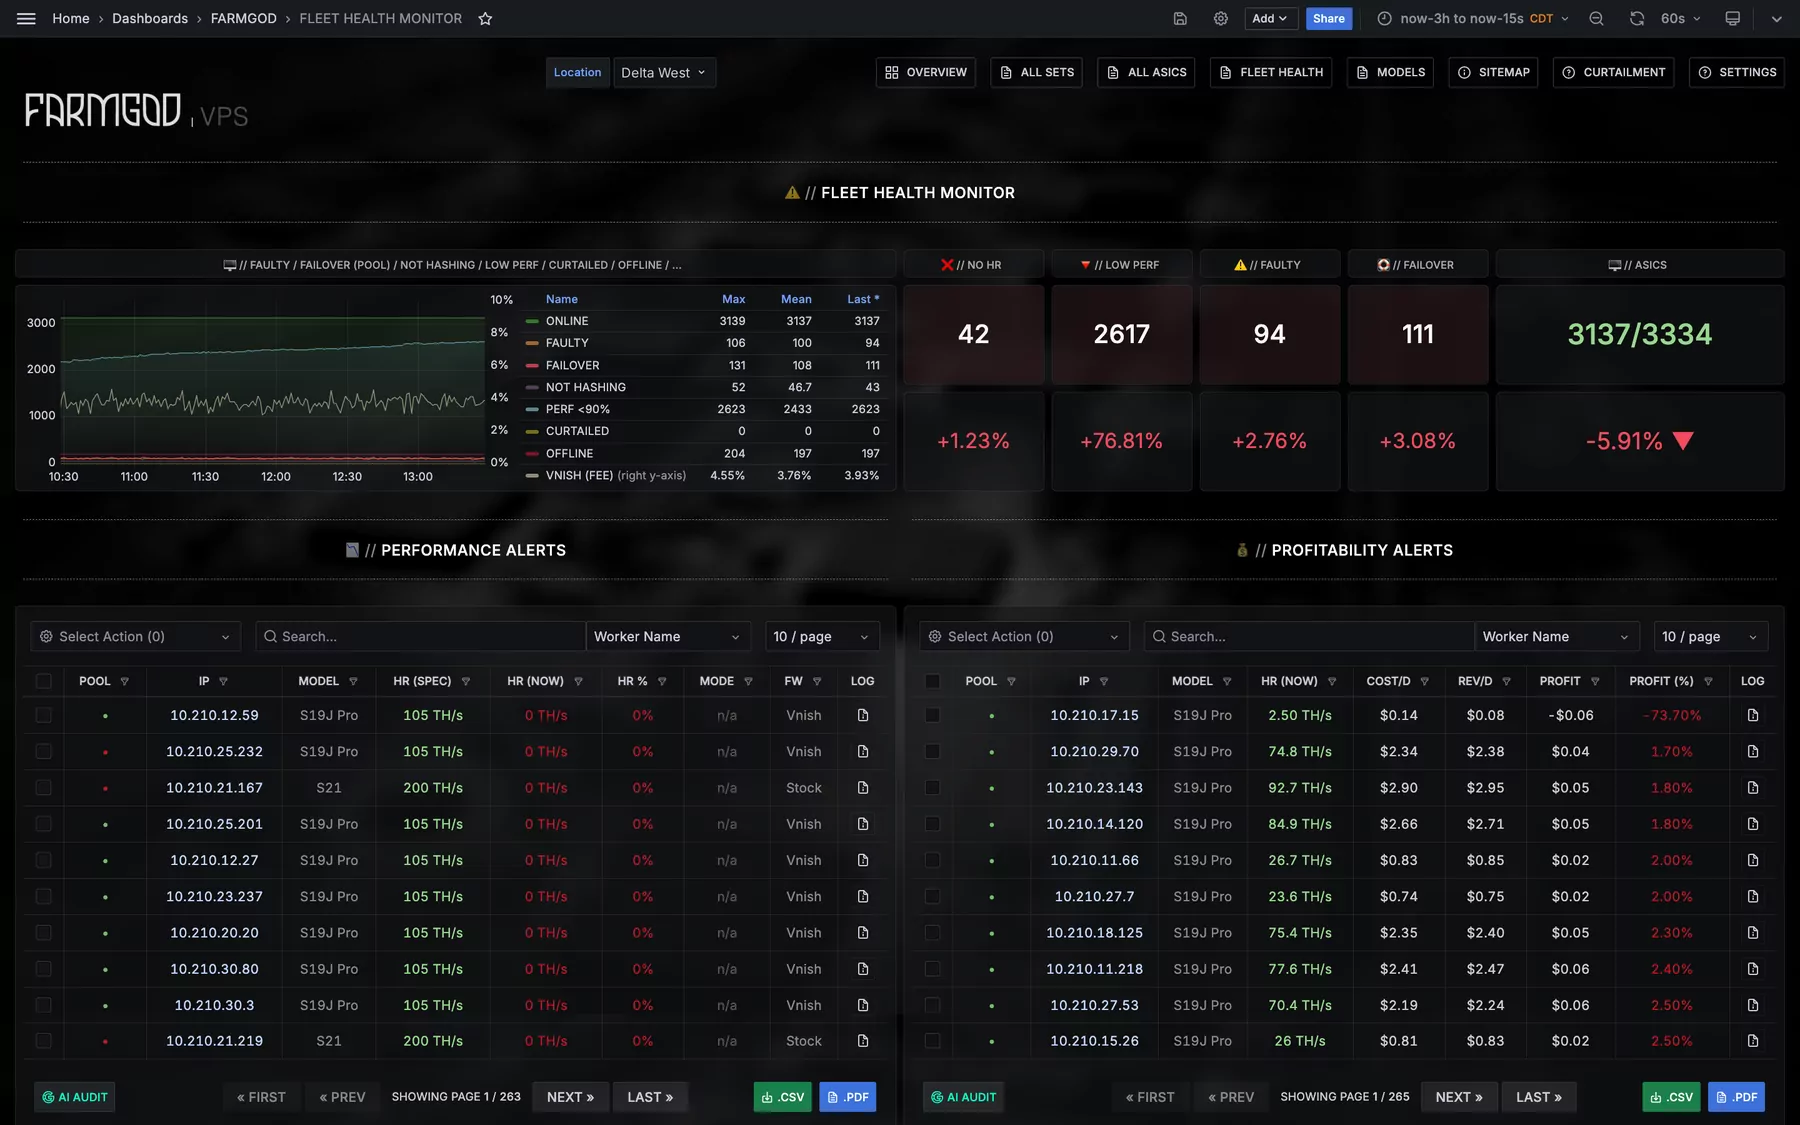The width and height of the screenshot is (1800, 1125).
Task: Filter the HR (SPEC) column
Action: click(465, 681)
